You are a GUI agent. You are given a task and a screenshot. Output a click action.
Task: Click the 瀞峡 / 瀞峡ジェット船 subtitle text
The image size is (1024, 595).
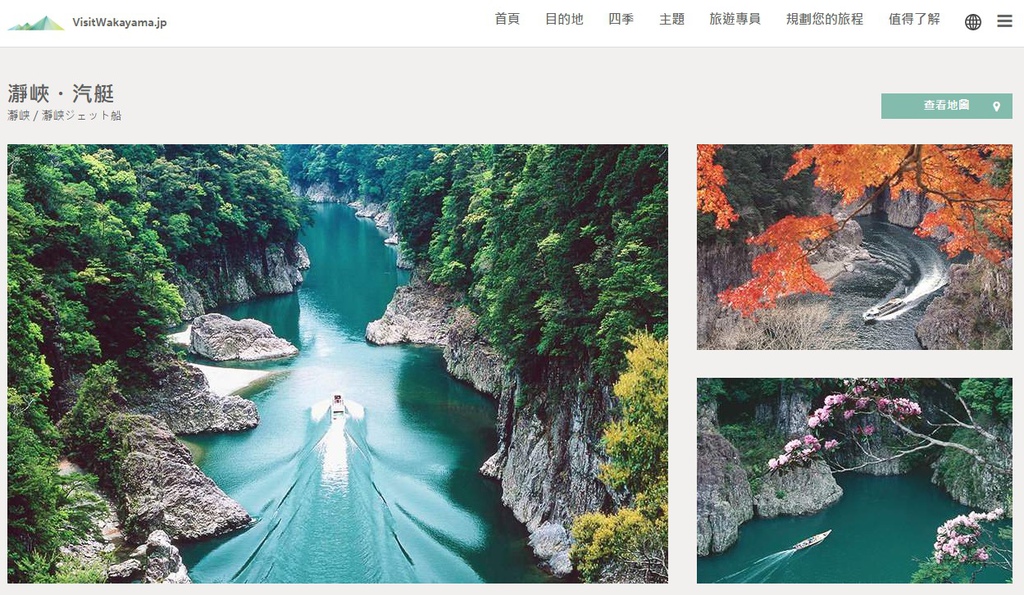(x=65, y=116)
